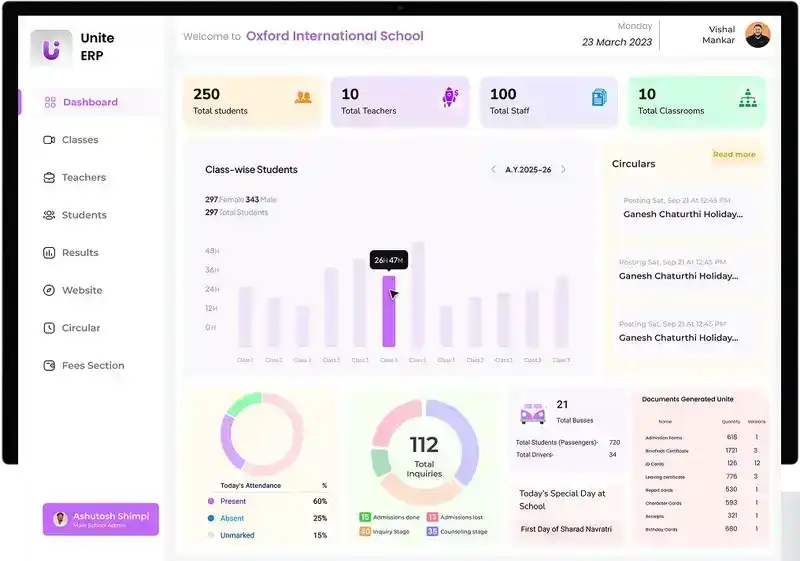800x561 pixels.
Task: Click the attendance donut chart green segment
Action: (245, 404)
